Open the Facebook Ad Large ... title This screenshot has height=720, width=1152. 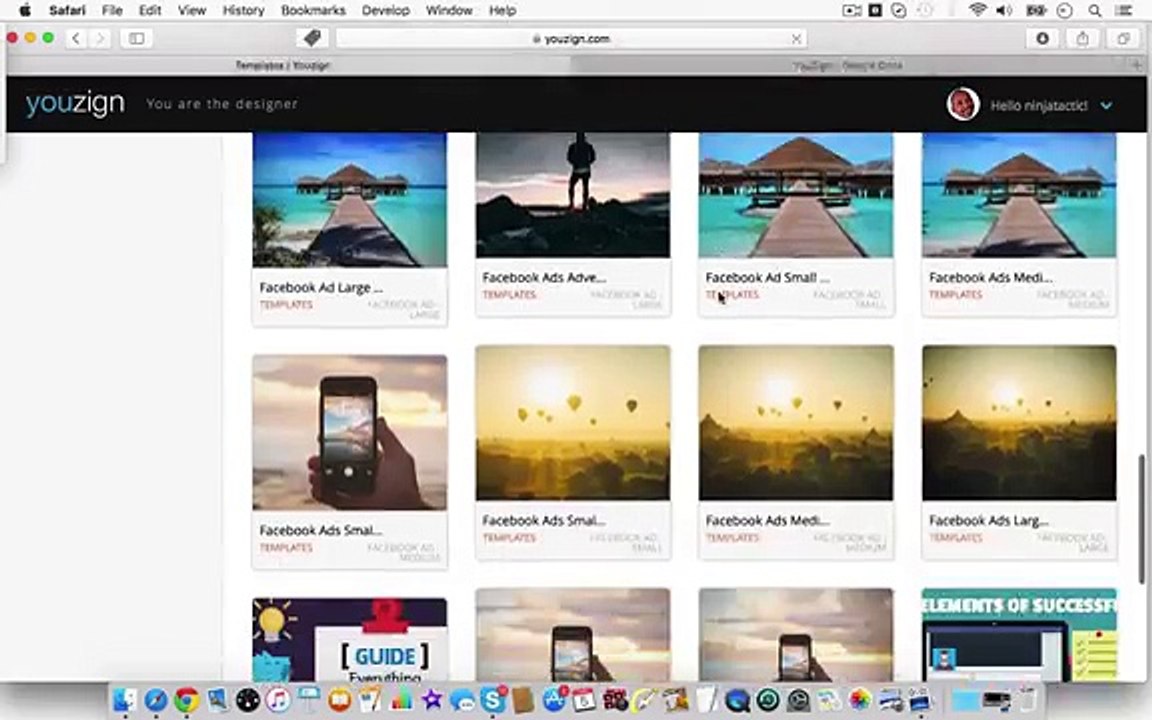pos(321,287)
